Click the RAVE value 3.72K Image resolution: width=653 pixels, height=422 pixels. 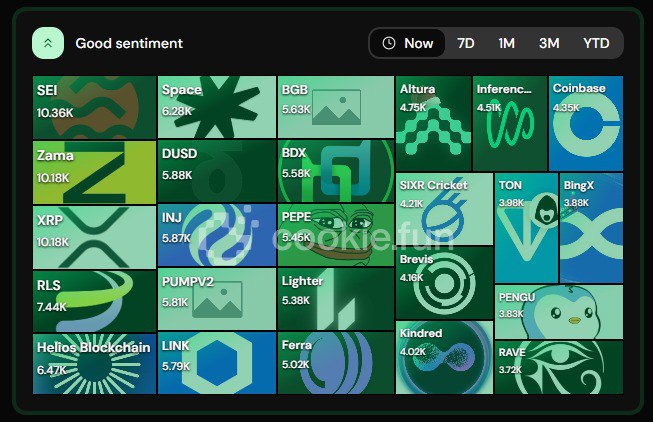coord(510,370)
